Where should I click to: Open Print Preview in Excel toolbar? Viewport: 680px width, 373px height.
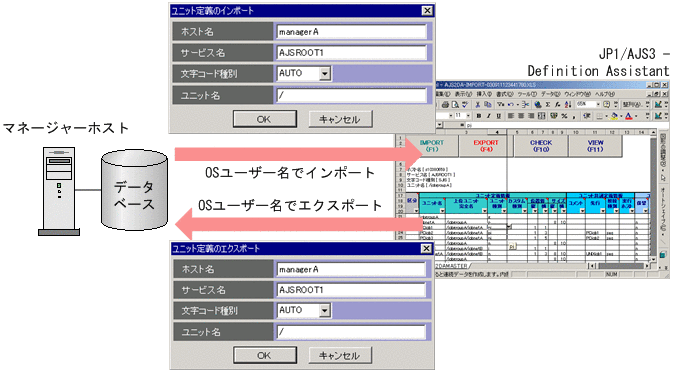click(455, 105)
